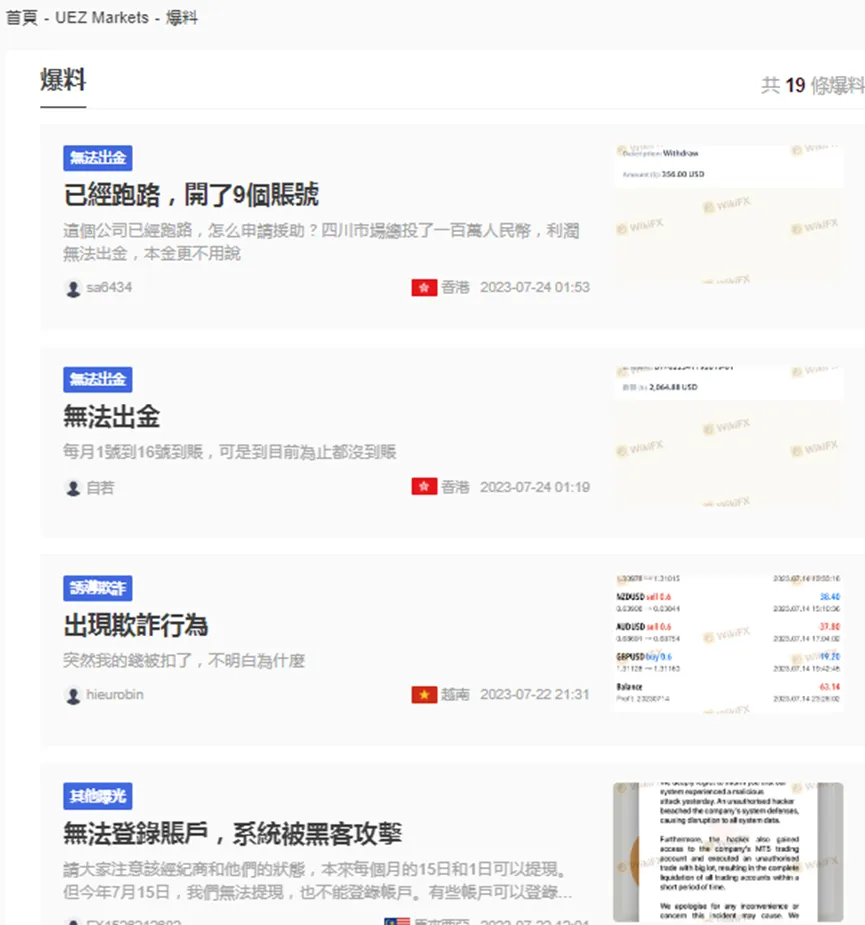
Task: Click user avatar icon beside hieurobin
Action: coord(73,696)
